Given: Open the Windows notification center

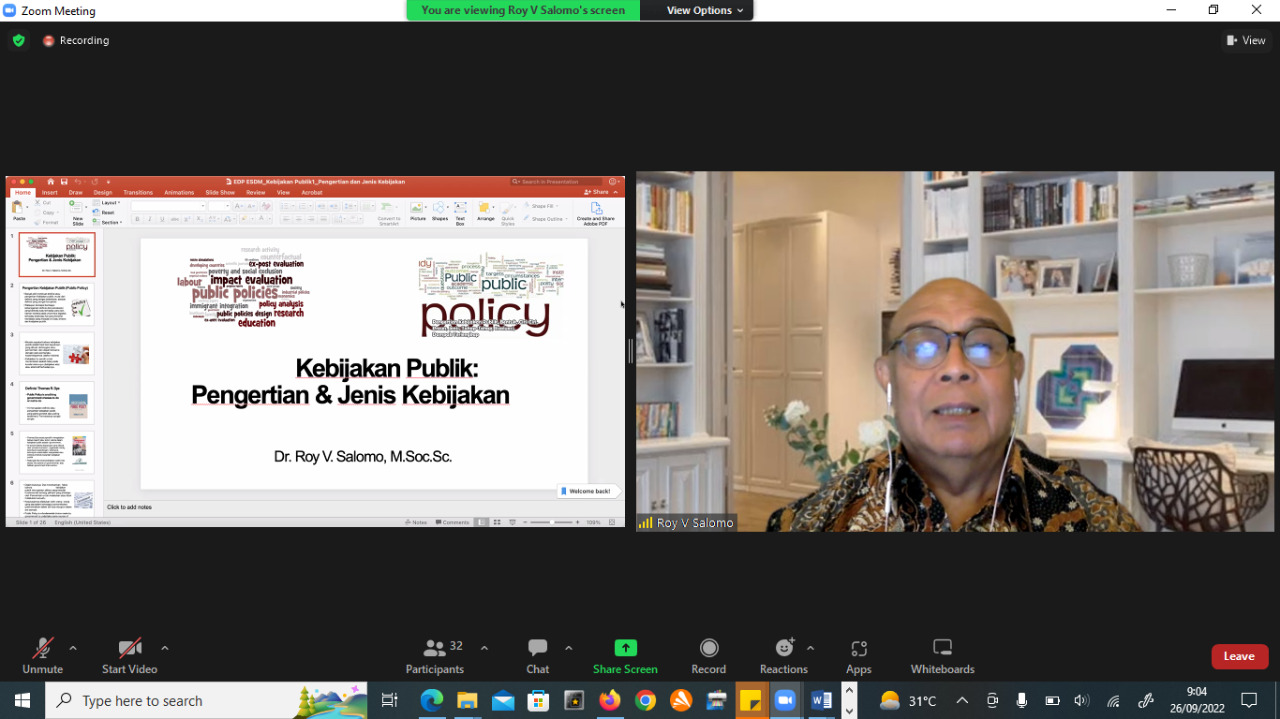Looking at the screenshot, I should pos(1249,701).
